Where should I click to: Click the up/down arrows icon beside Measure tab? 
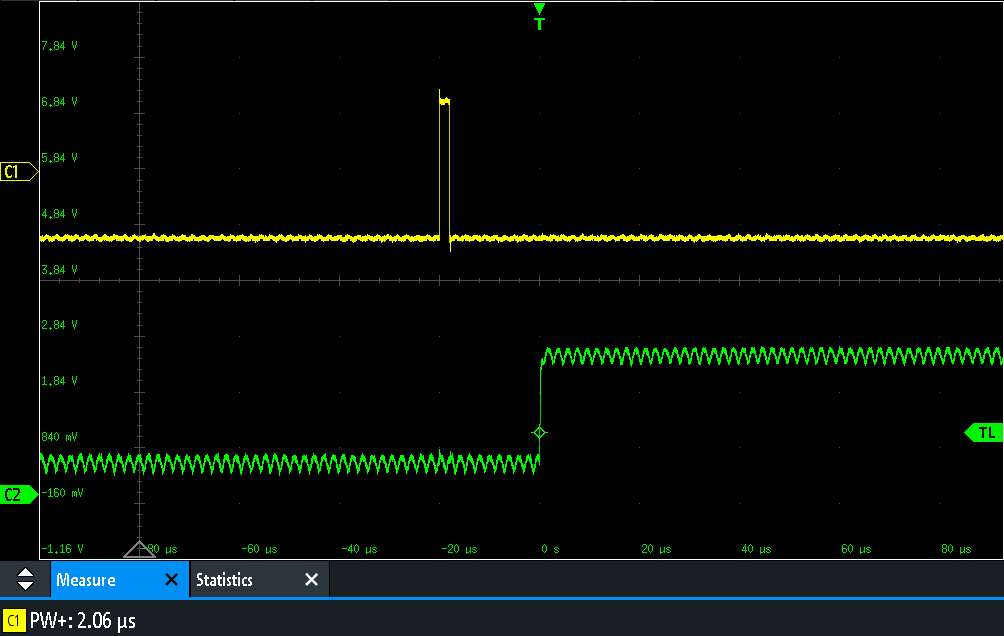(x=24, y=579)
